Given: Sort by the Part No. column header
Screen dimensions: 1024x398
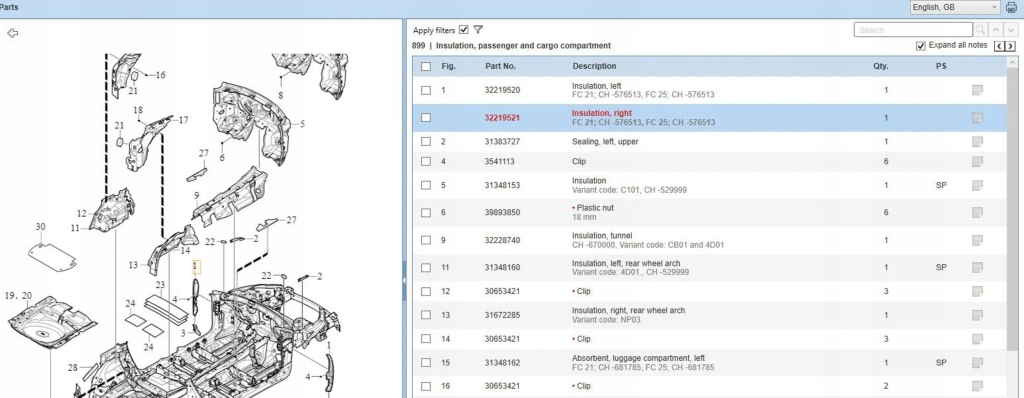Looking at the screenshot, I should click(500, 66).
